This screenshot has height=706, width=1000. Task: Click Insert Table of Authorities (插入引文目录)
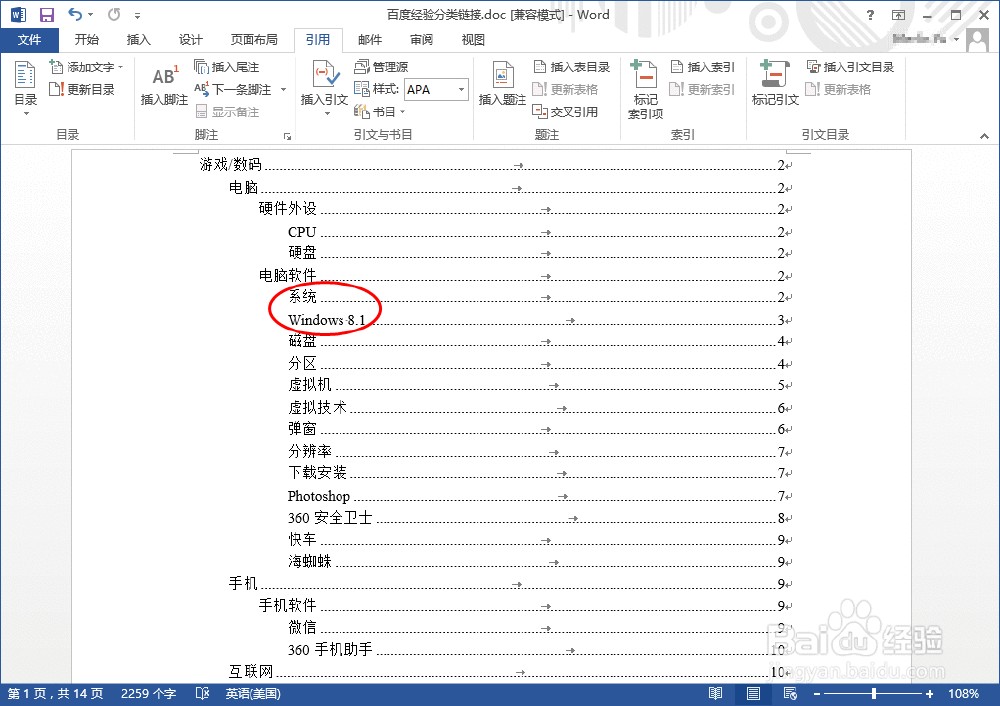click(850, 67)
